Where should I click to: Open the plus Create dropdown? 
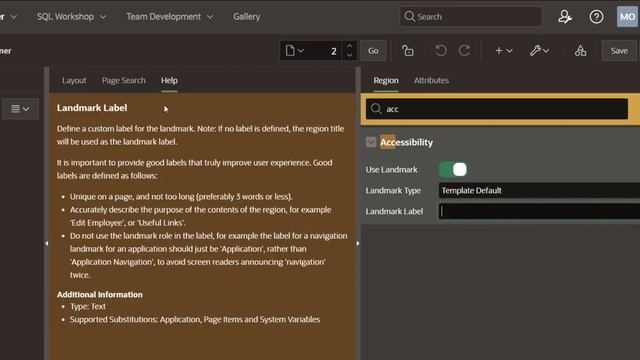pyautogui.click(x=503, y=51)
